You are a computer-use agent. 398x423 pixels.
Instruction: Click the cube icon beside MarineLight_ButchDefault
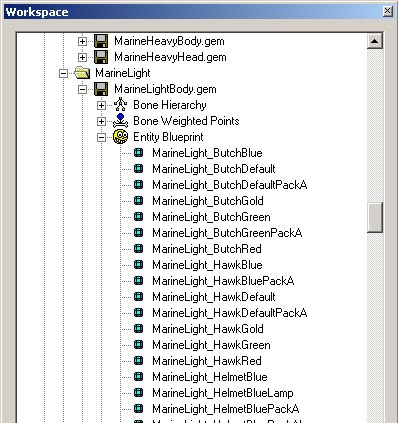139,169
